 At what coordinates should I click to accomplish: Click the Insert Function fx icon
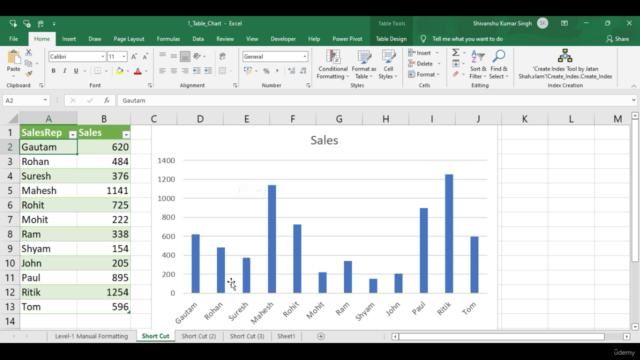[107, 100]
